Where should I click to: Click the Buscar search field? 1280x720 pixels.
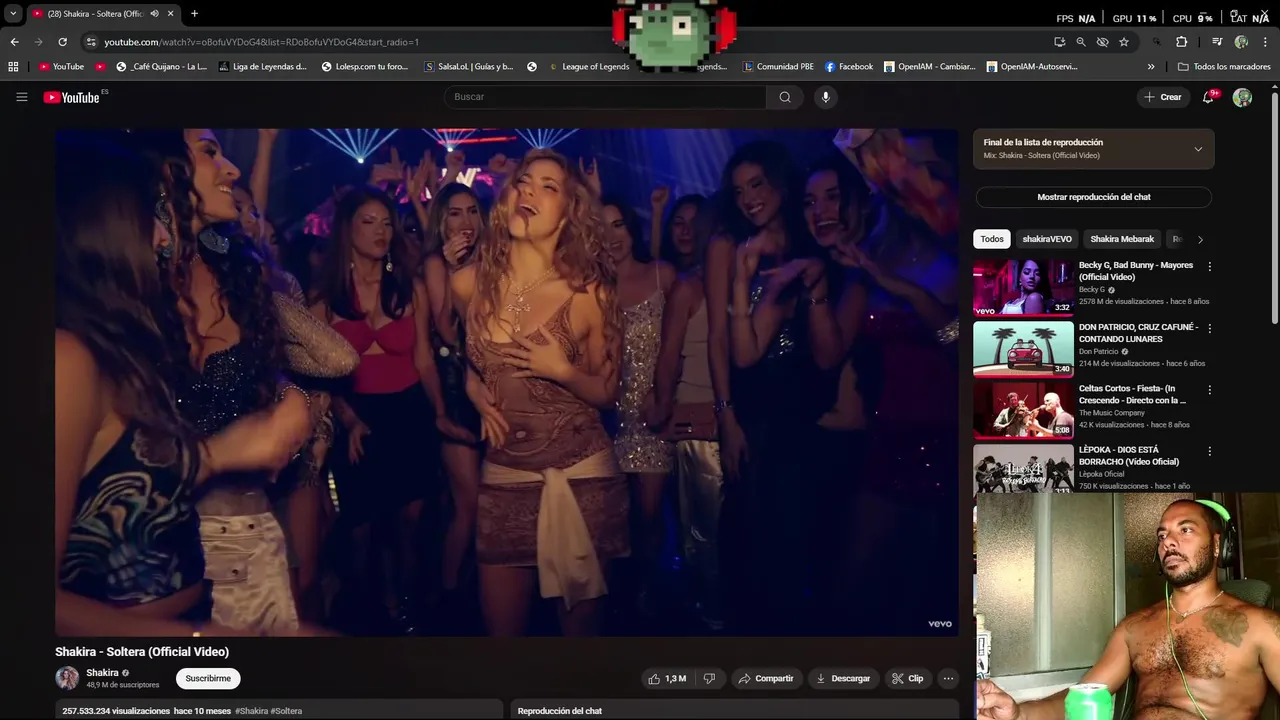tap(606, 97)
